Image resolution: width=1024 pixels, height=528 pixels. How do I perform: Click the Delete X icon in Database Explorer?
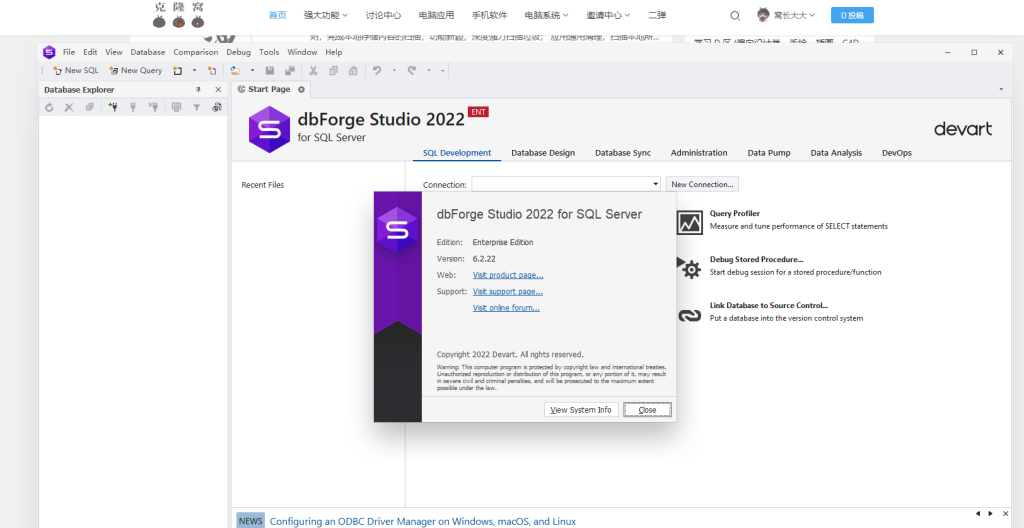click(69, 107)
